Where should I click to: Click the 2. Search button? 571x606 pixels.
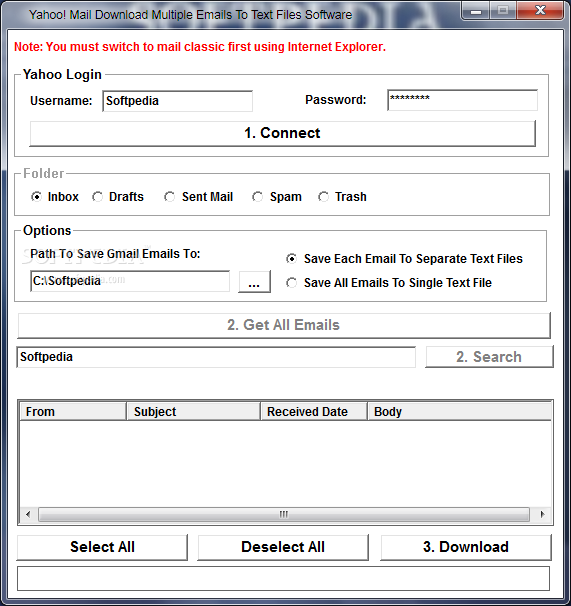click(489, 357)
